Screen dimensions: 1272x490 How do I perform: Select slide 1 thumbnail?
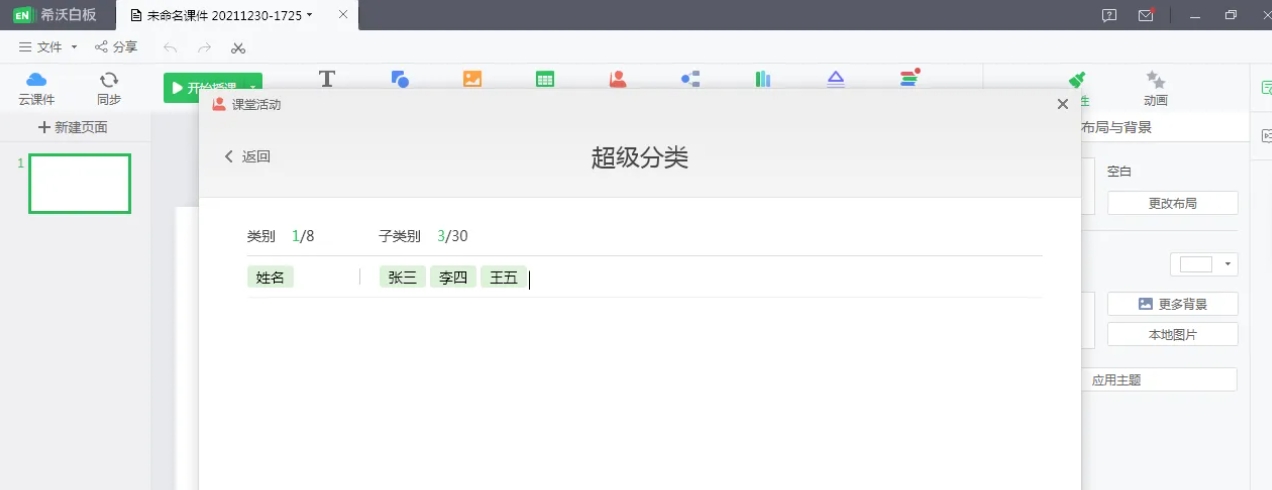coord(80,184)
